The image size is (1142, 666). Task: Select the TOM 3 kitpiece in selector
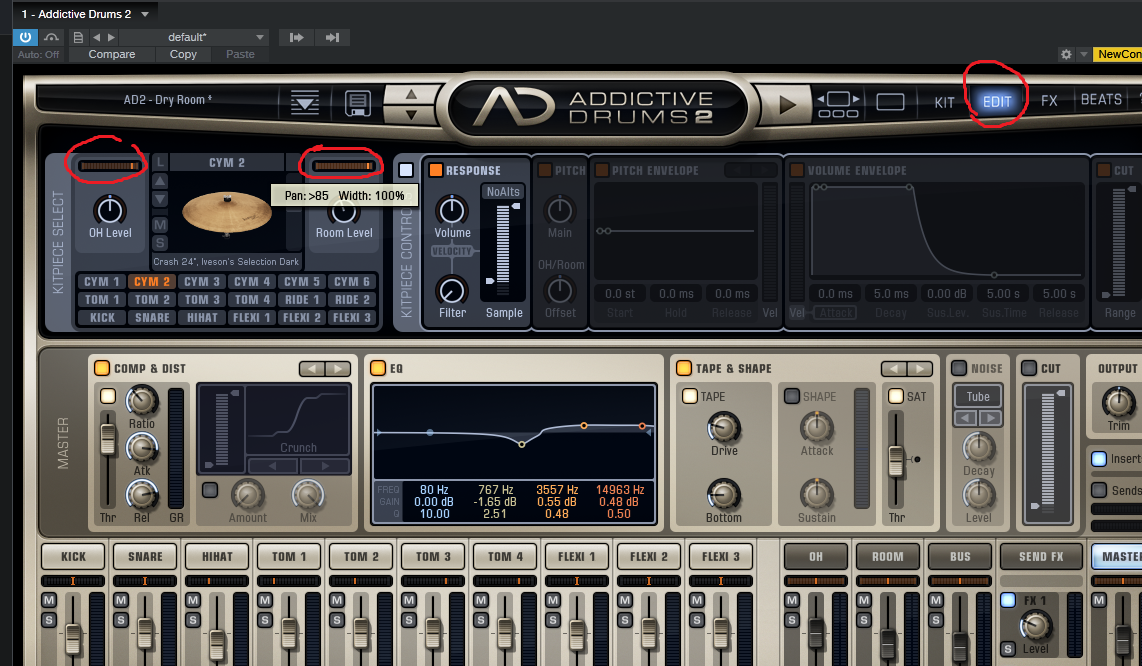(202, 299)
